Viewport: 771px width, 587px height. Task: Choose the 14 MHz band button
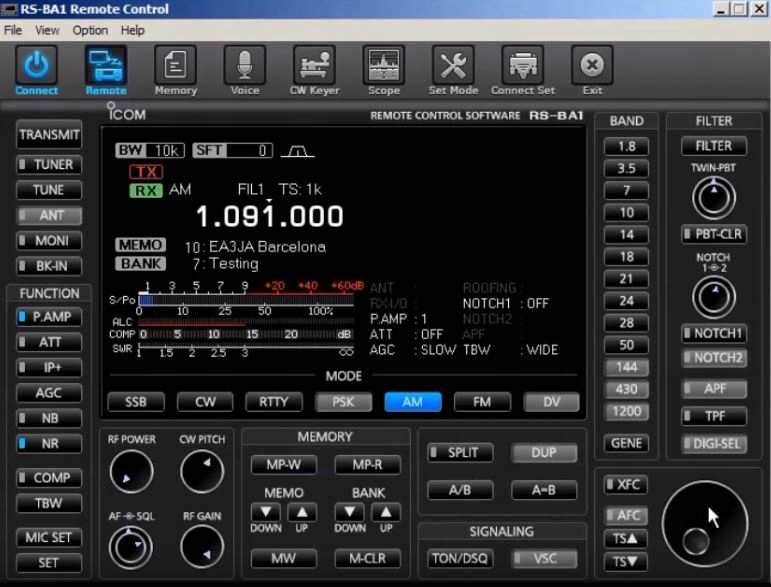point(626,235)
